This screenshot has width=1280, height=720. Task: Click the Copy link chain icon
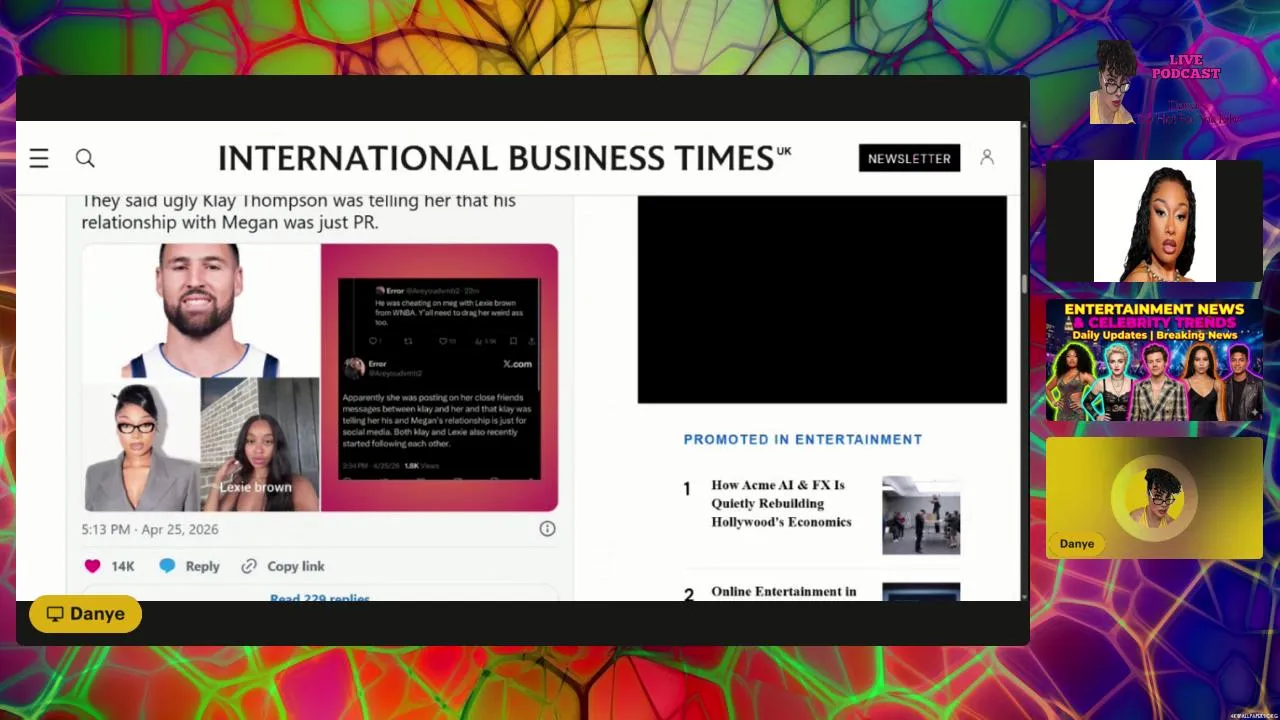coord(249,566)
